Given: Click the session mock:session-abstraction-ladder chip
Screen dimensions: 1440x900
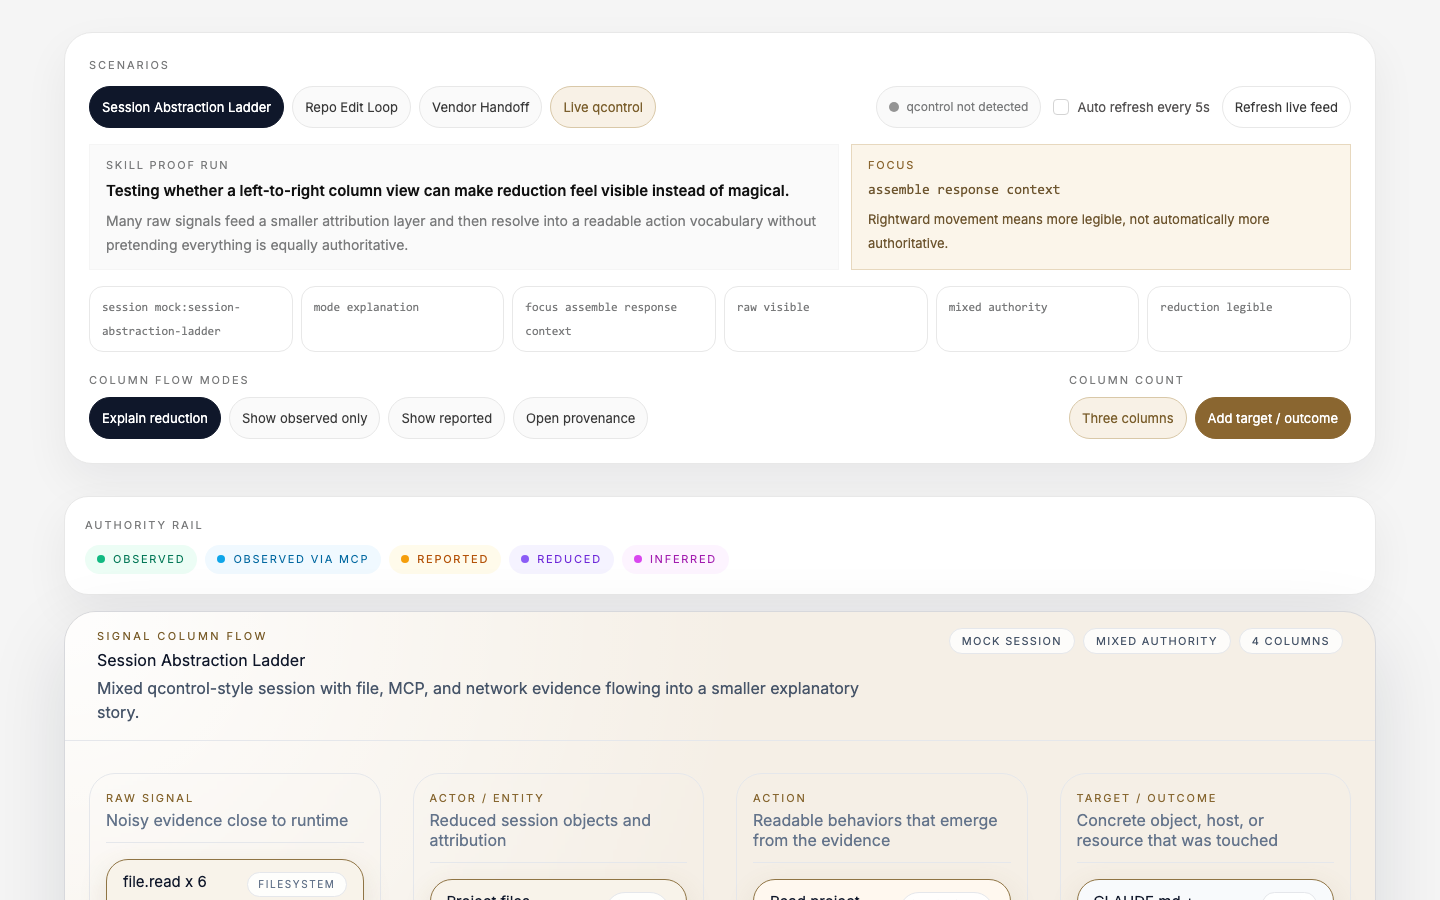Looking at the screenshot, I should pyautogui.click(x=190, y=319).
